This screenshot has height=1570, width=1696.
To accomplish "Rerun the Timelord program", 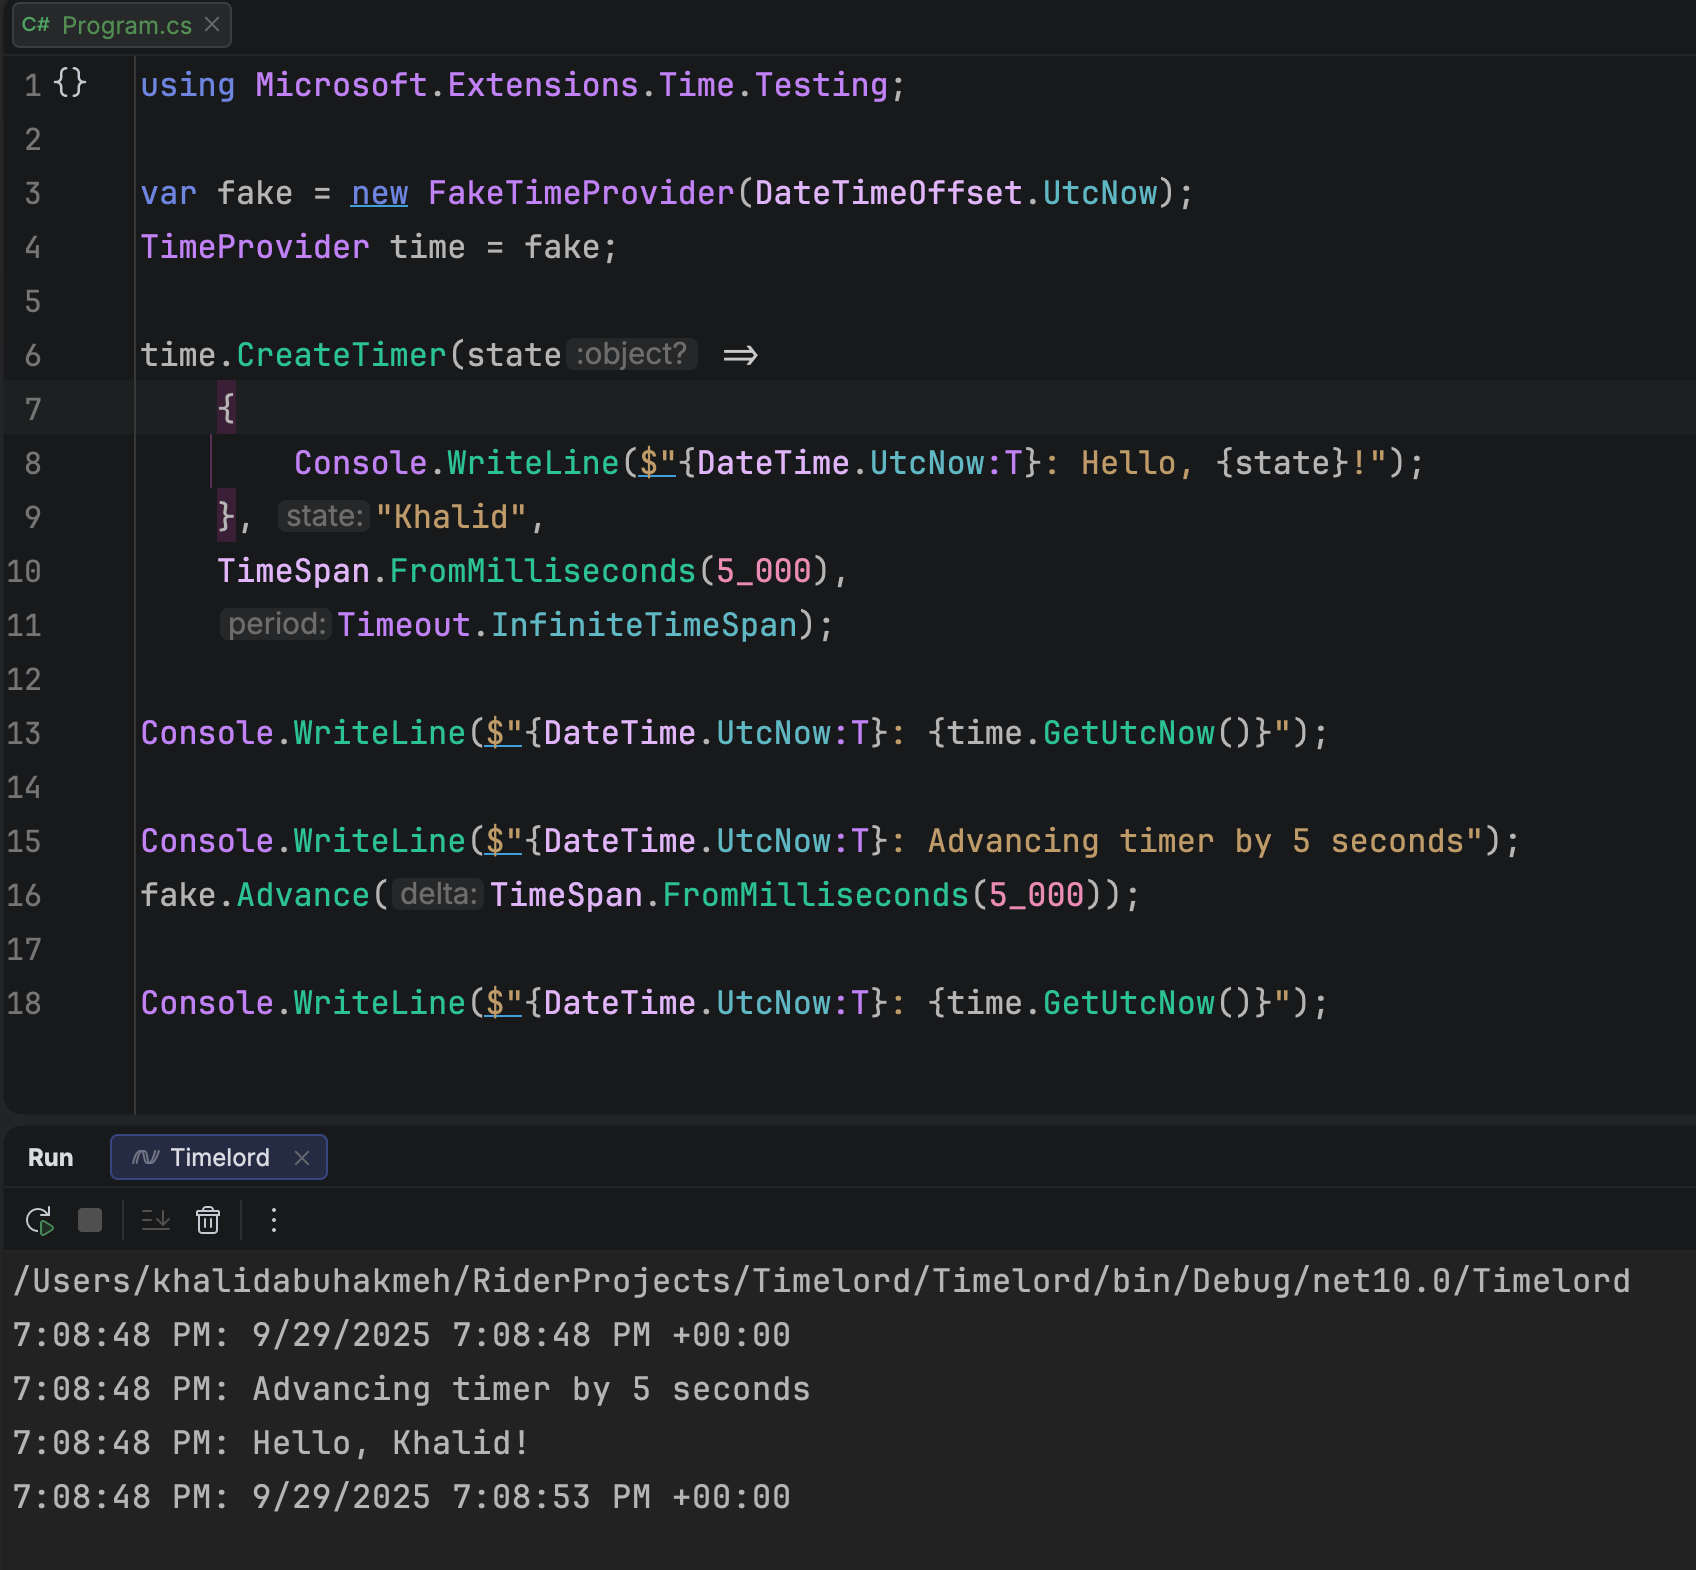I will click(x=39, y=1220).
